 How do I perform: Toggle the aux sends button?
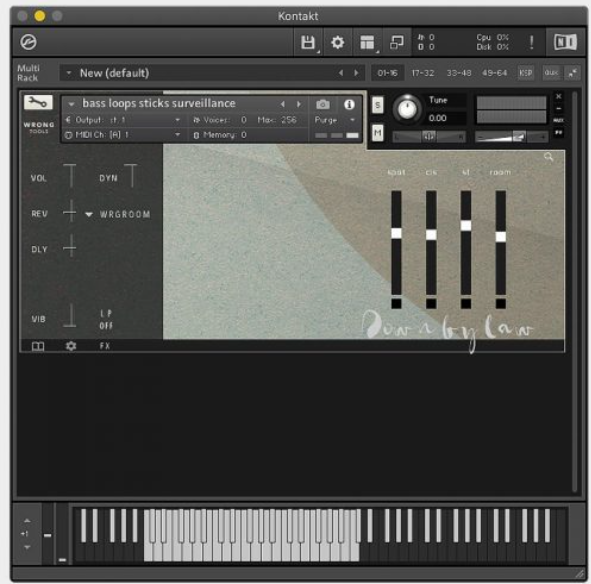point(559,120)
